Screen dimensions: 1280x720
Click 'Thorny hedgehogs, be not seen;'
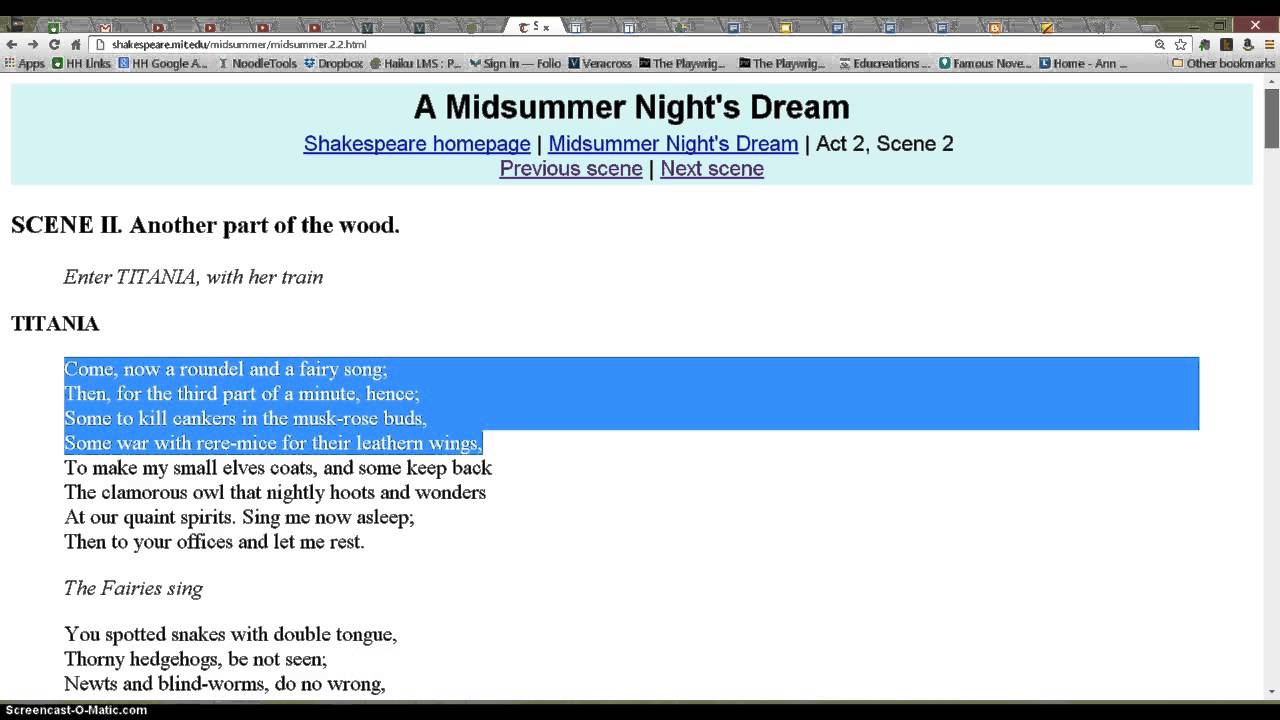(x=195, y=660)
